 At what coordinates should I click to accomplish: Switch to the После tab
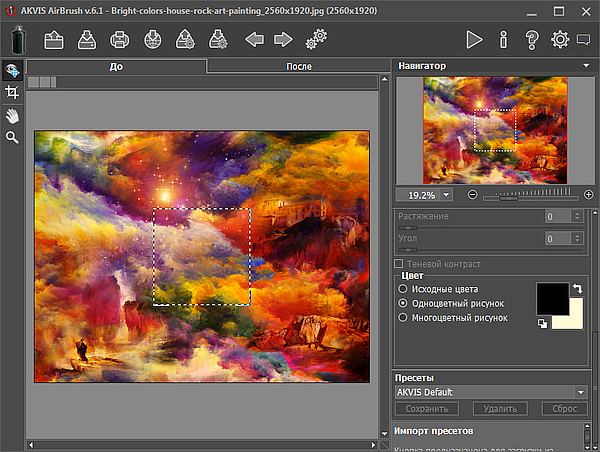click(298, 67)
